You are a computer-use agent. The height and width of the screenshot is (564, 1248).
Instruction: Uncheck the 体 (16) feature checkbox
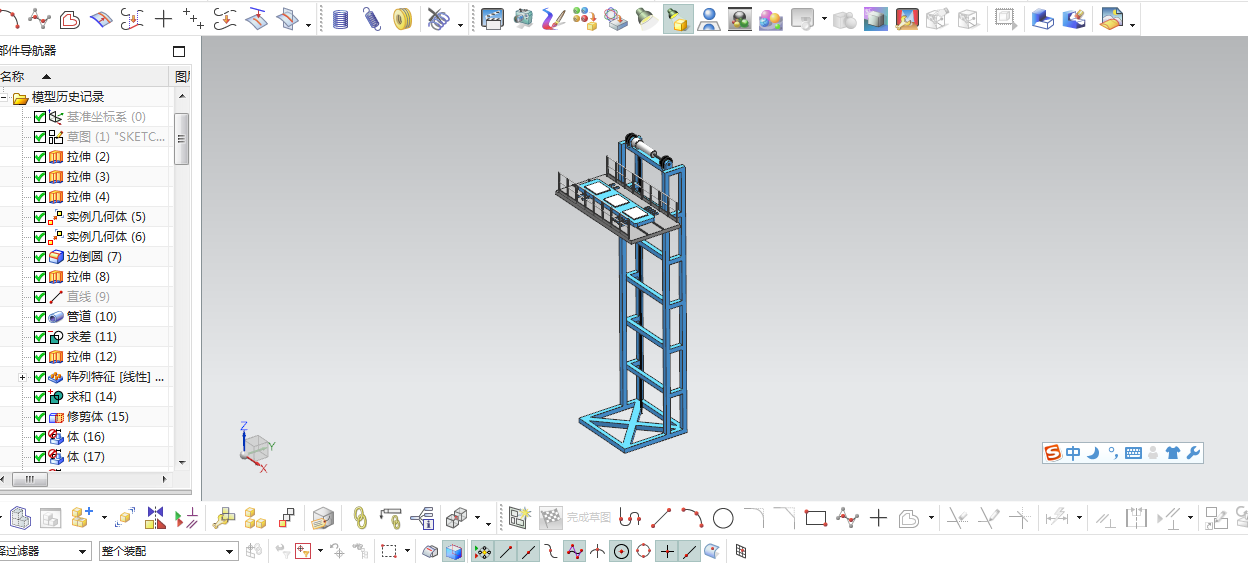pos(40,437)
